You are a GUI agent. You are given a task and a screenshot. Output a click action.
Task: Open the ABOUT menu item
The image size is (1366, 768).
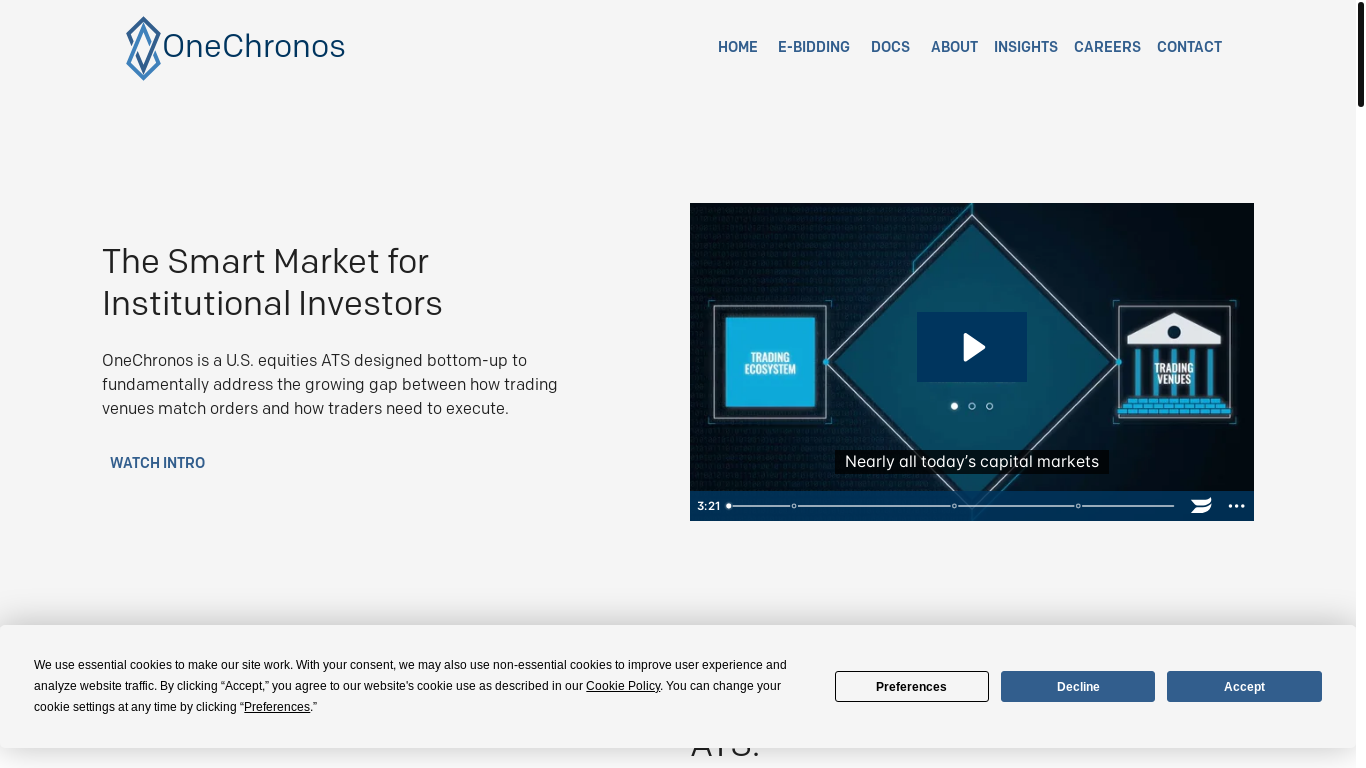[954, 47]
